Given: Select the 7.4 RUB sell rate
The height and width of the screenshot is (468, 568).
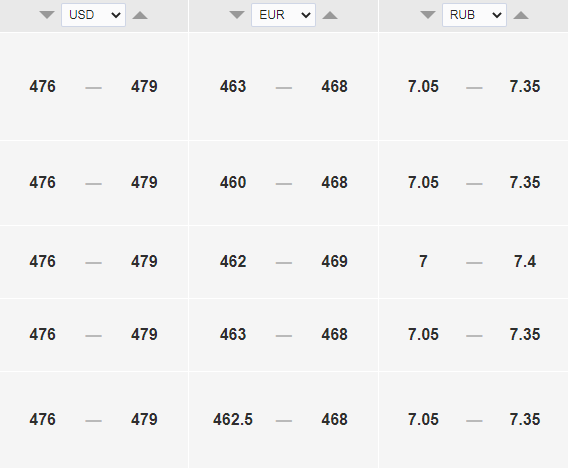Looking at the screenshot, I should 525,262.
